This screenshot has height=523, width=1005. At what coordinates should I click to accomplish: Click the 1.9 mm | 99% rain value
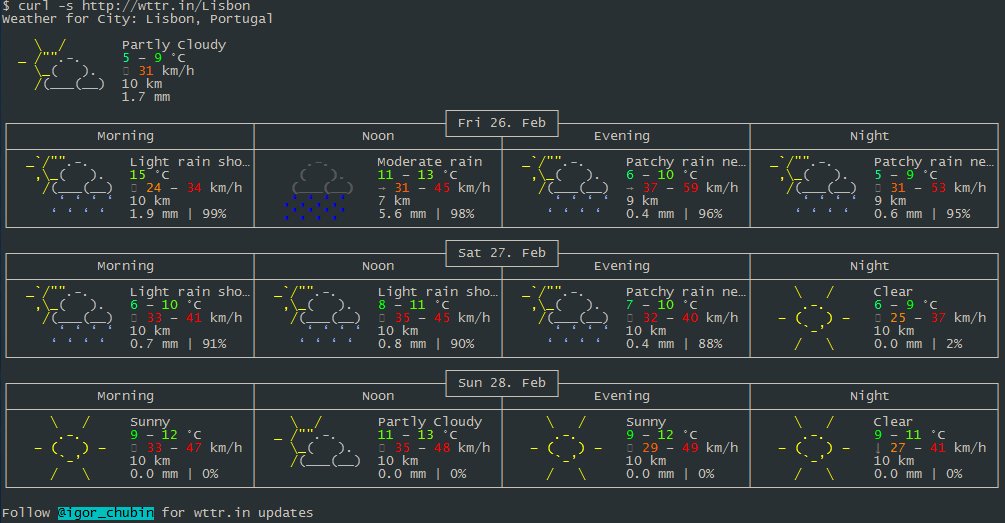[x=178, y=214]
